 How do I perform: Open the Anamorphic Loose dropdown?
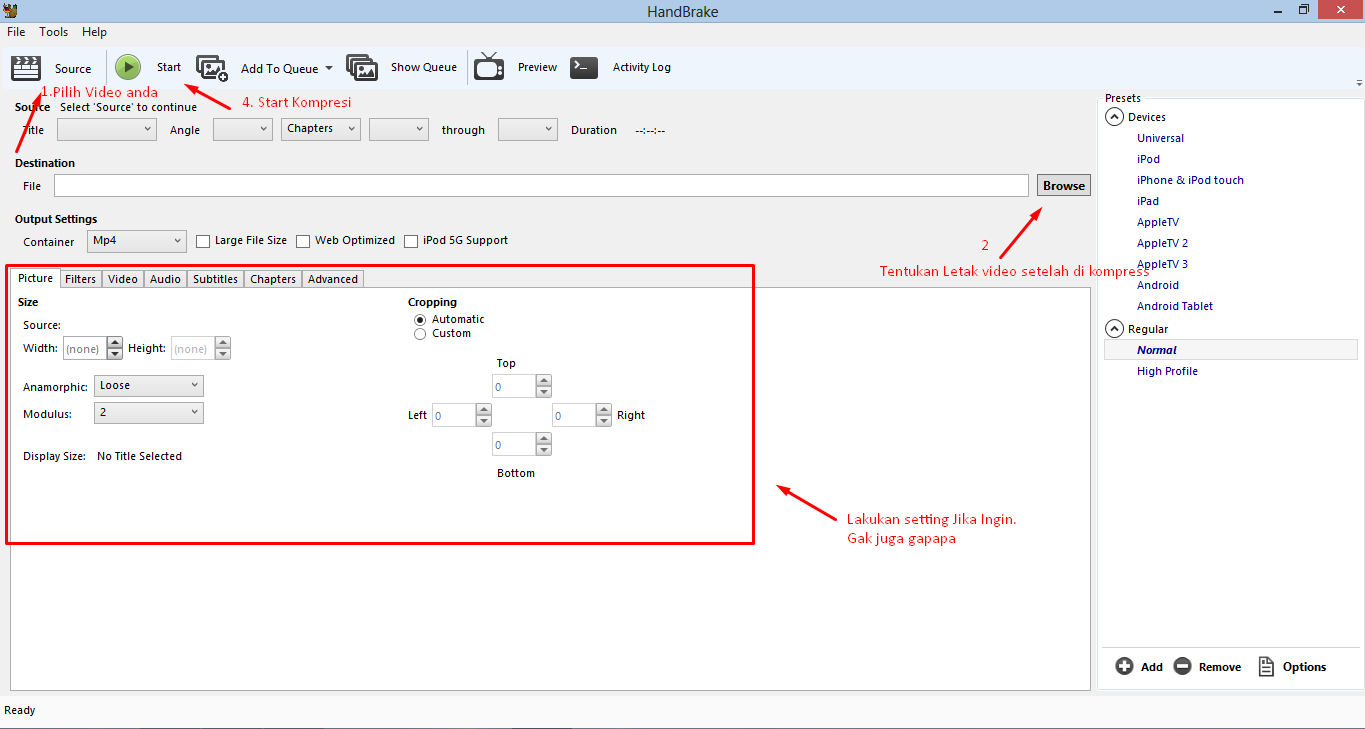pos(149,386)
